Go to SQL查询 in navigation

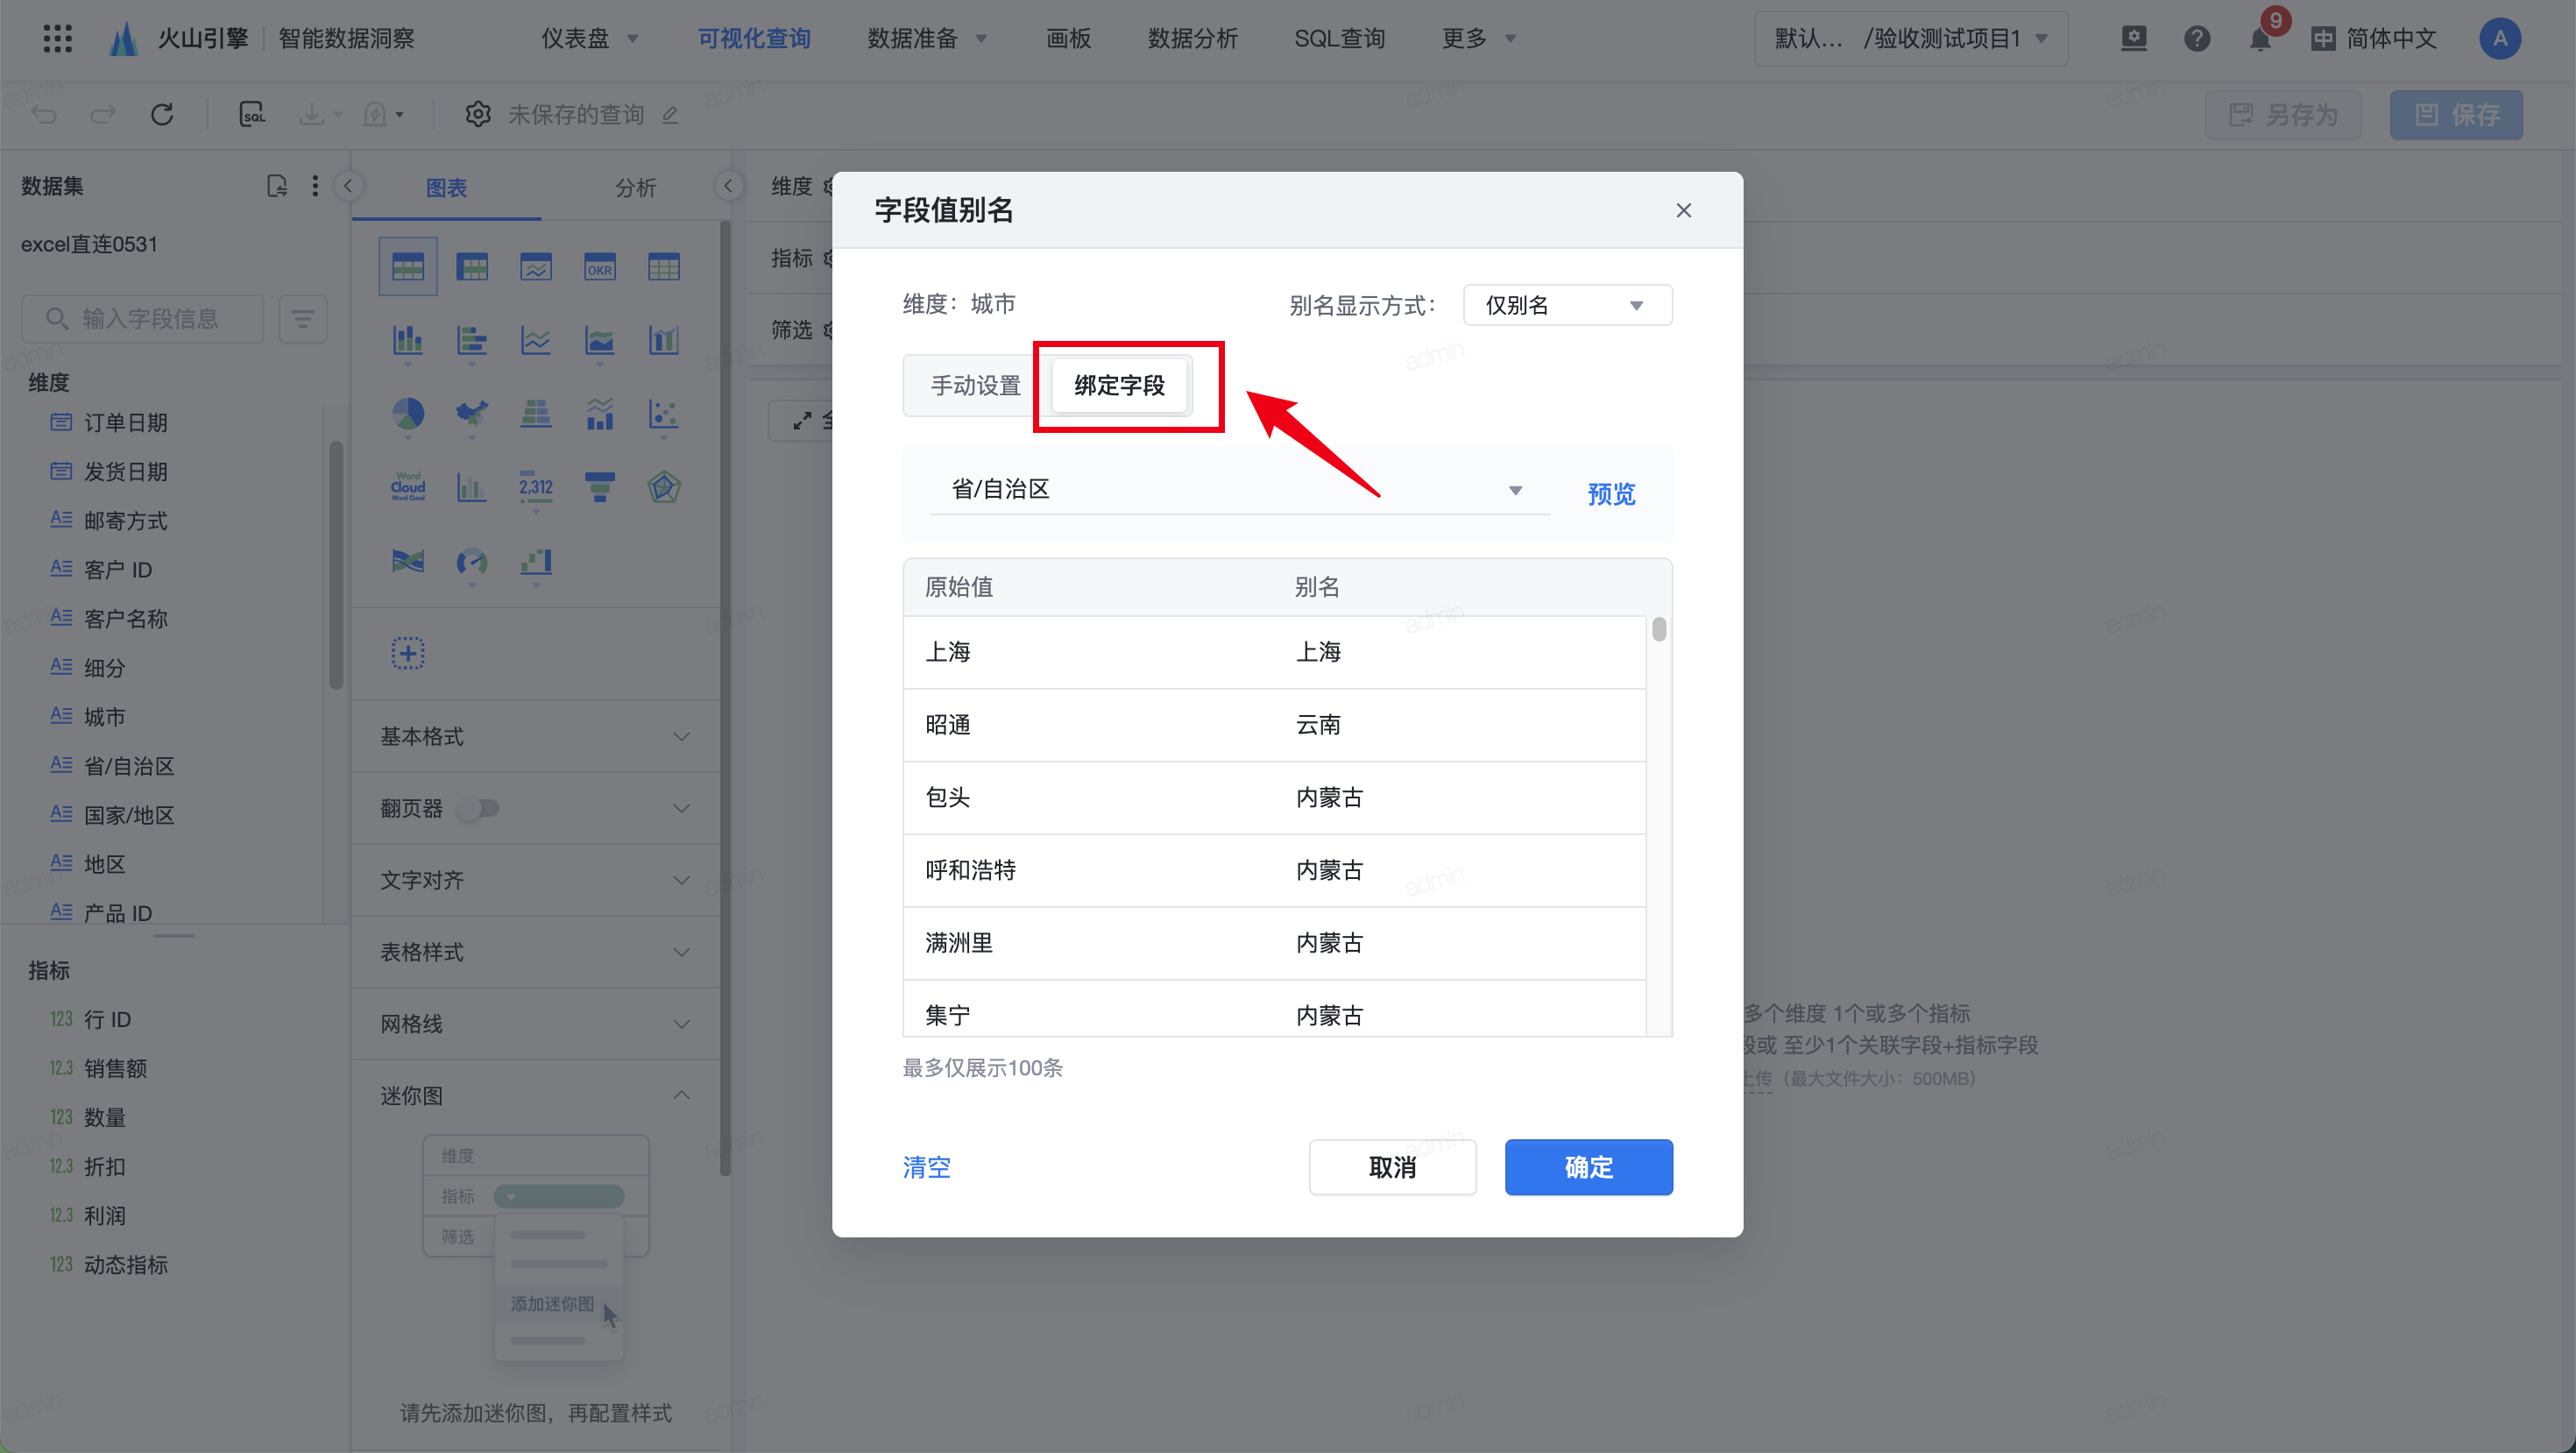pyautogui.click(x=1340, y=39)
